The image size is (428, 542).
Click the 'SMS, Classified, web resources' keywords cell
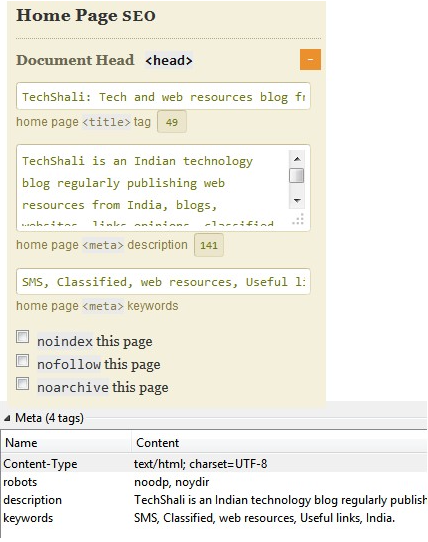(x=264, y=518)
